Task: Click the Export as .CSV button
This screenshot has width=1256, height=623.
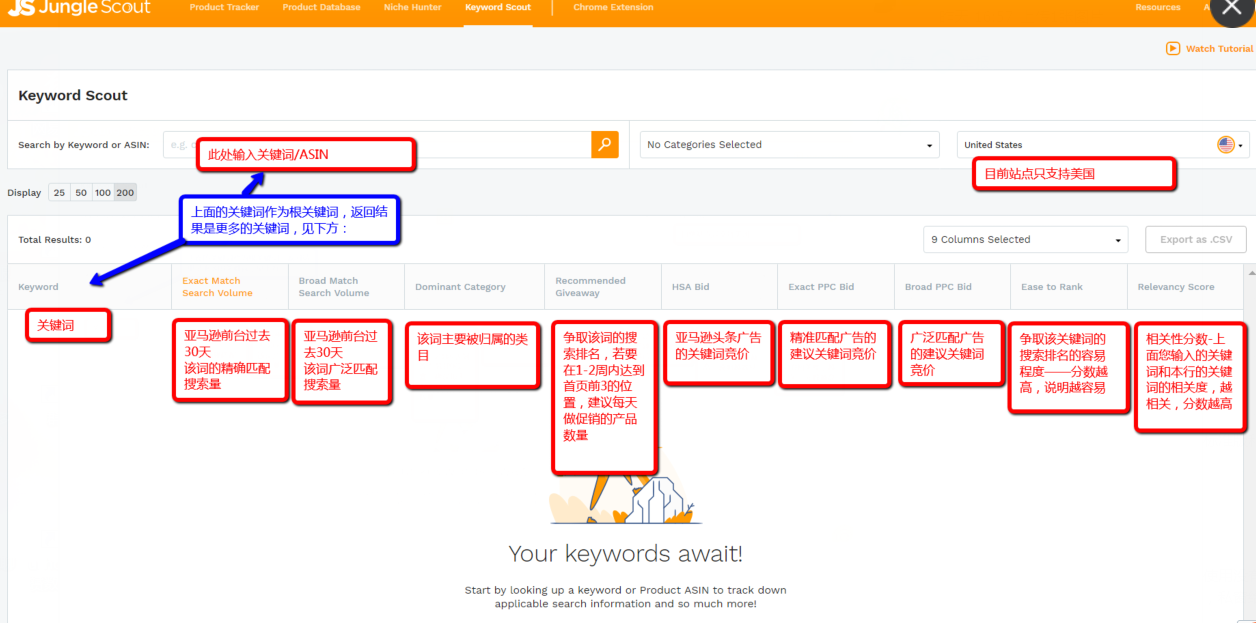Action: coord(1196,240)
